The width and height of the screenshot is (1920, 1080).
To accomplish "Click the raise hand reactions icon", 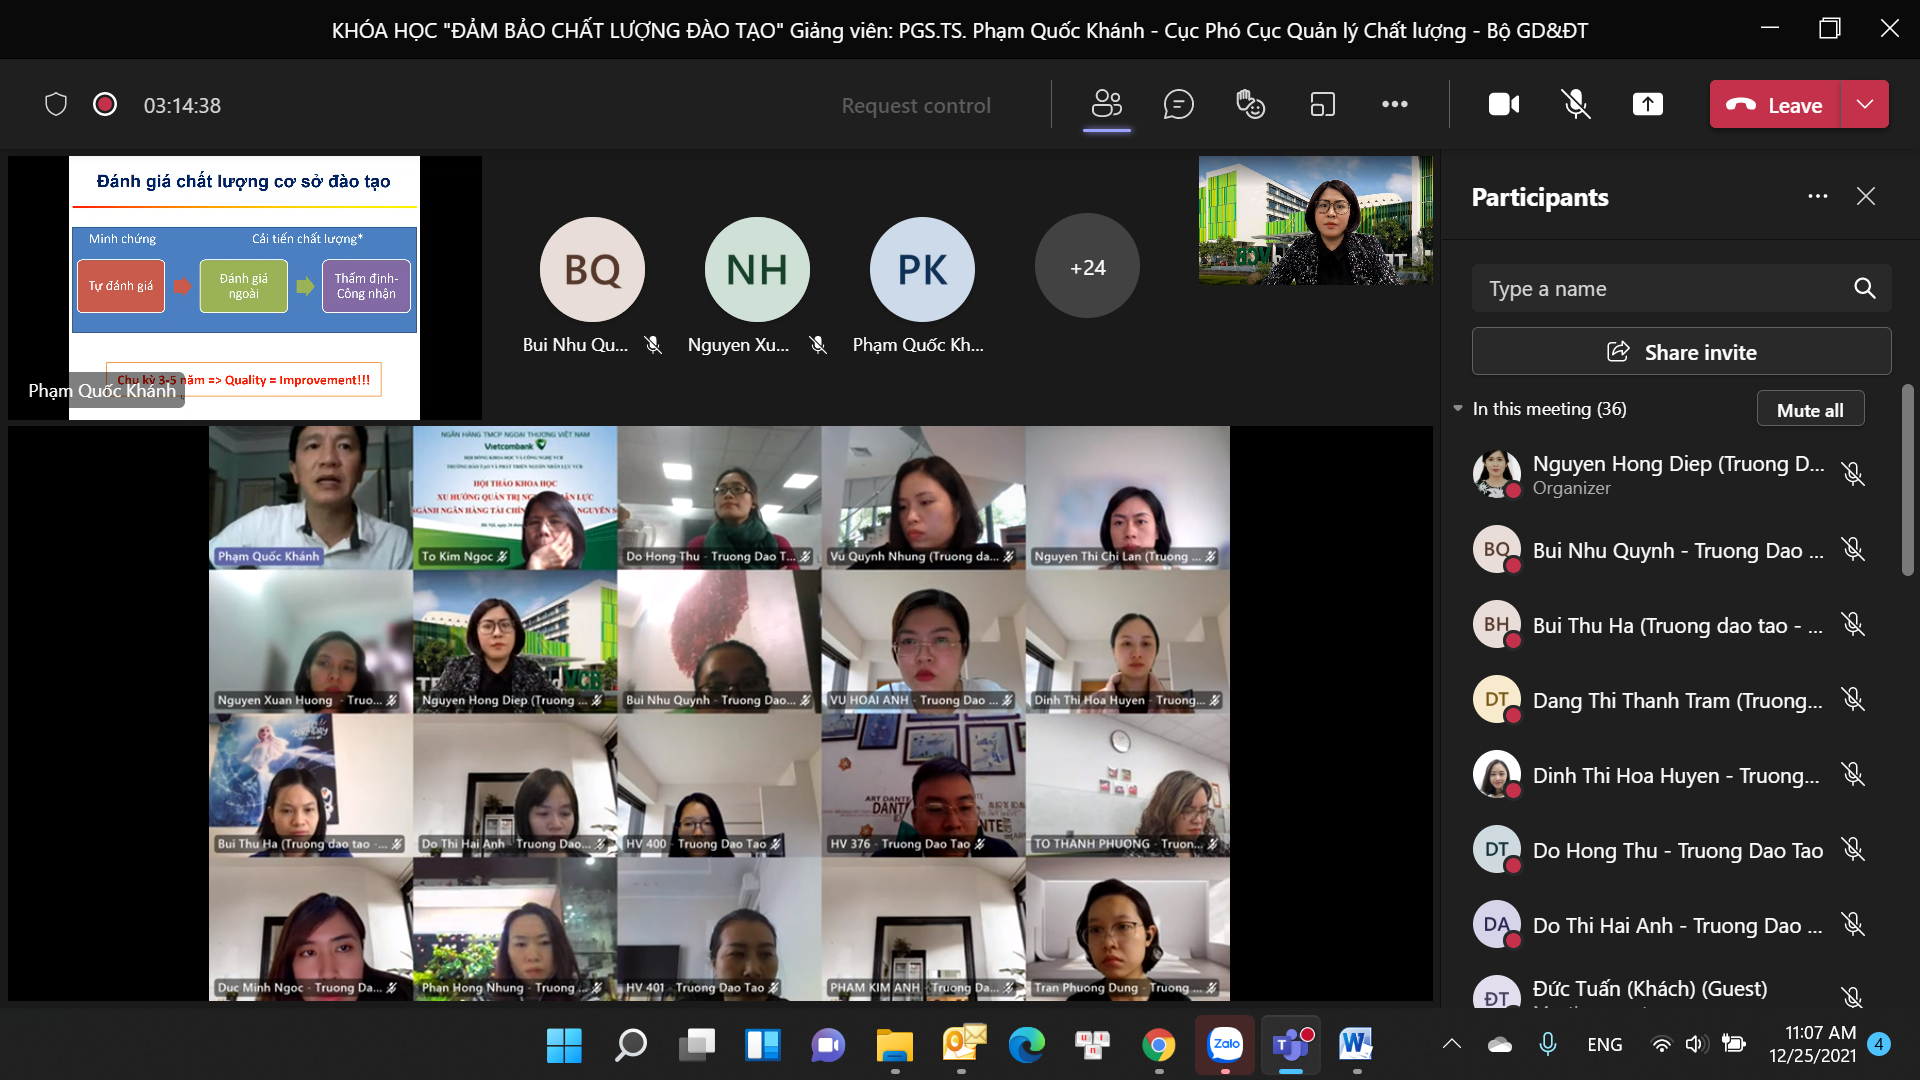I will (x=1250, y=104).
